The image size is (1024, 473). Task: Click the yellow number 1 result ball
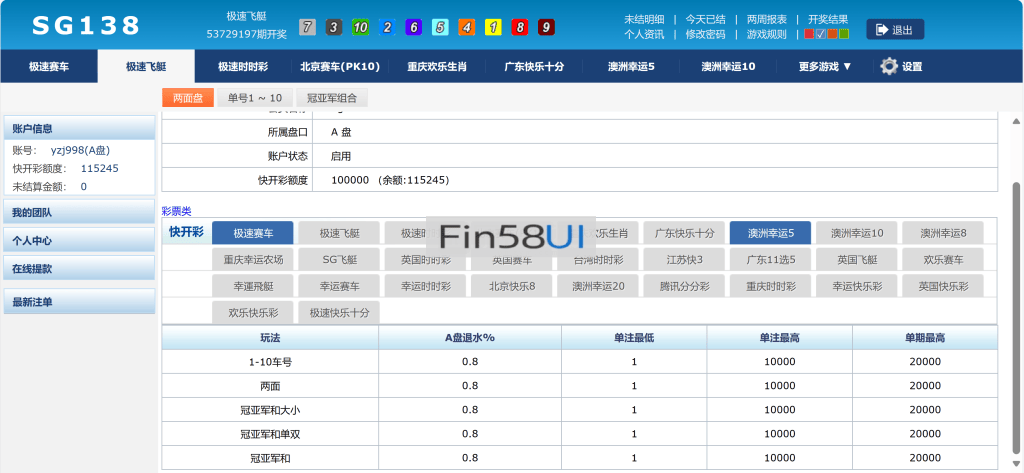(493, 27)
